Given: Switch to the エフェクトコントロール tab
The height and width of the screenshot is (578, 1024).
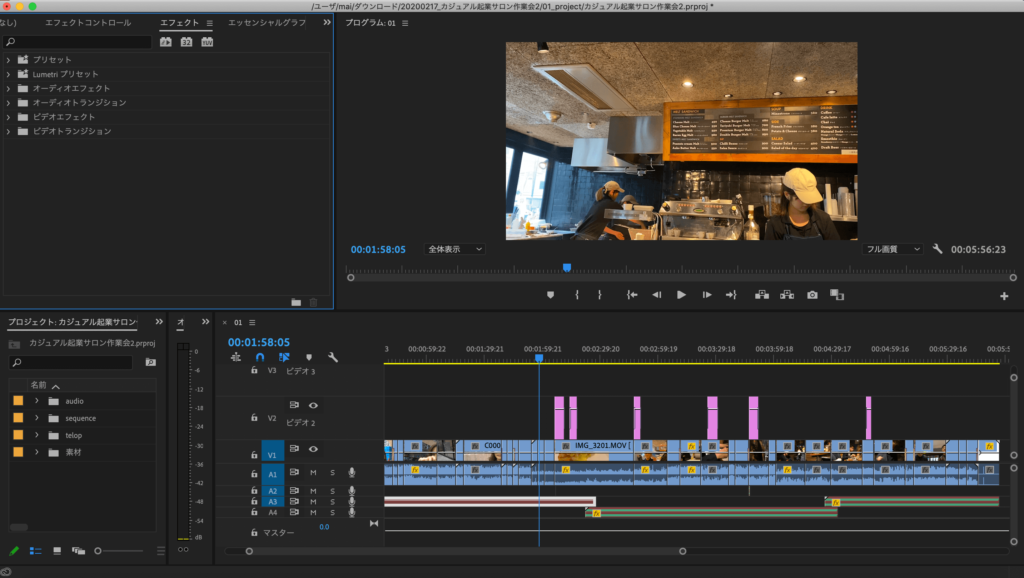Looking at the screenshot, I should [x=88, y=23].
